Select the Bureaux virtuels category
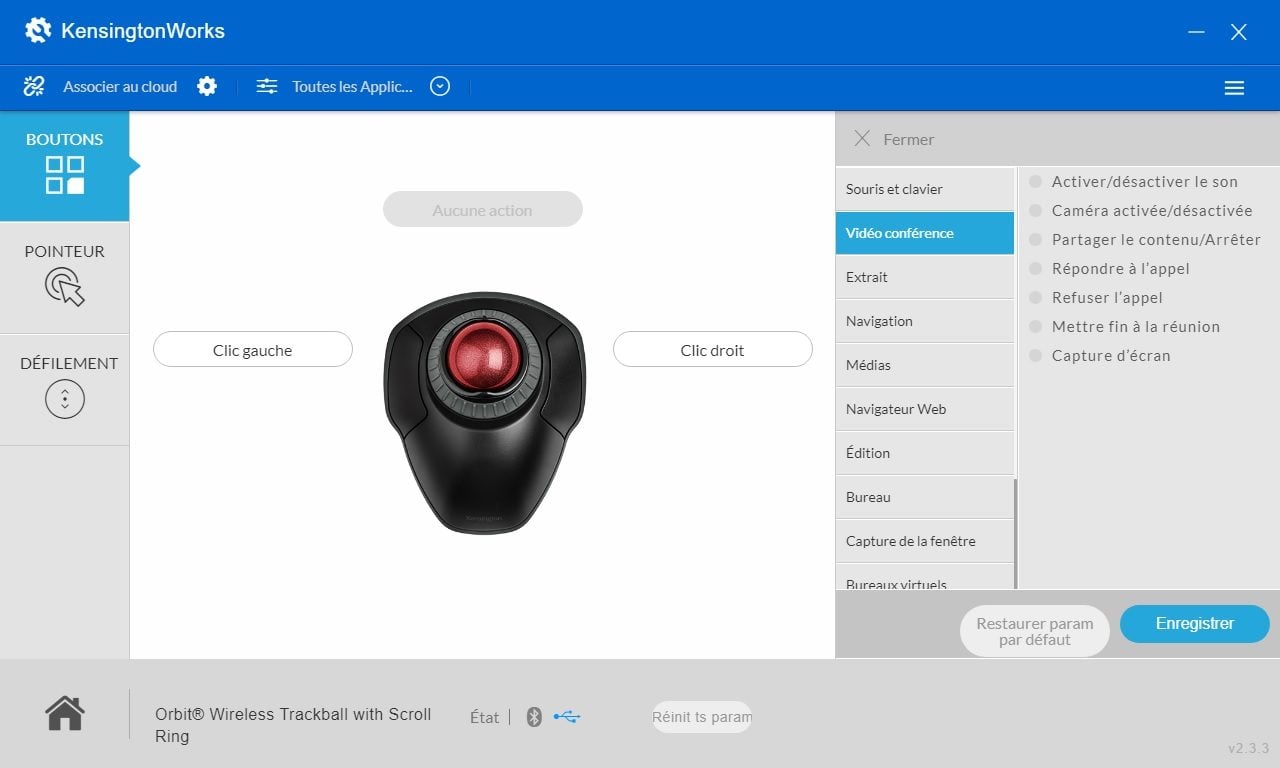1280x768 pixels. [x=925, y=577]
